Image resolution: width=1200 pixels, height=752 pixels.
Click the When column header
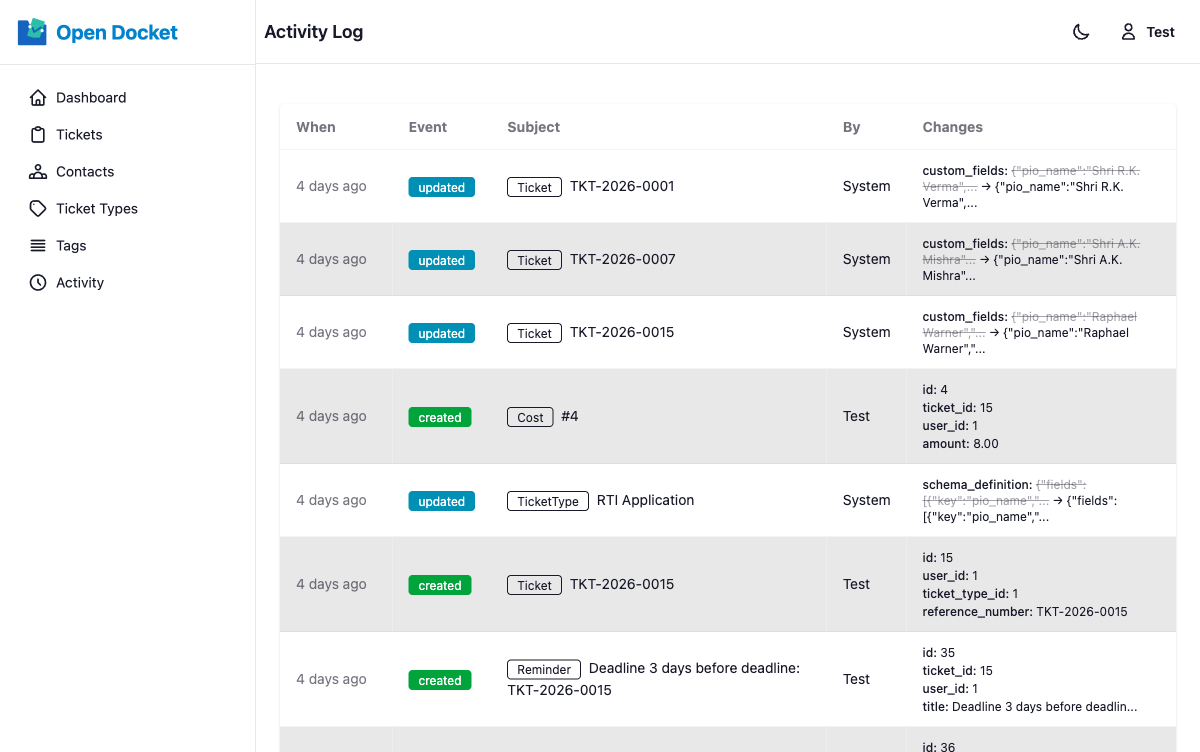pyautogui.click(x=316, y=127)
